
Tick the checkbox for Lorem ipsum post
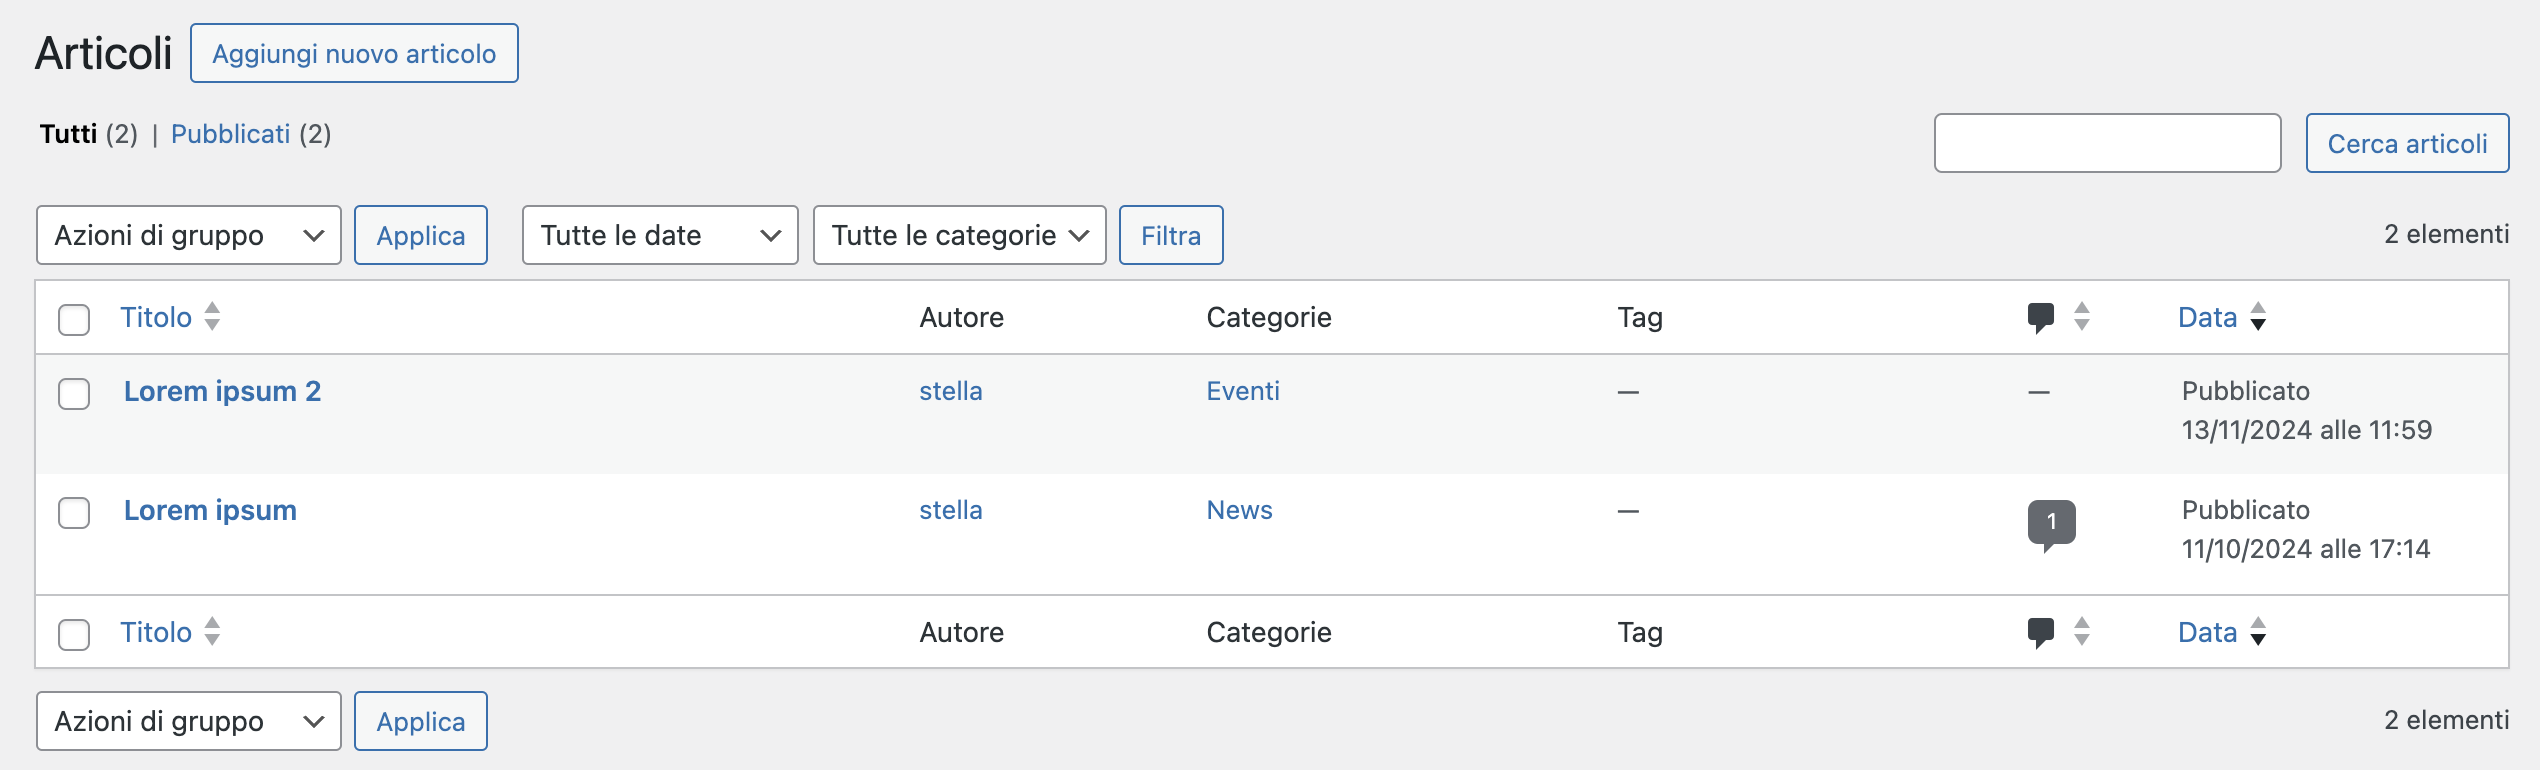[x=74, y=513]
